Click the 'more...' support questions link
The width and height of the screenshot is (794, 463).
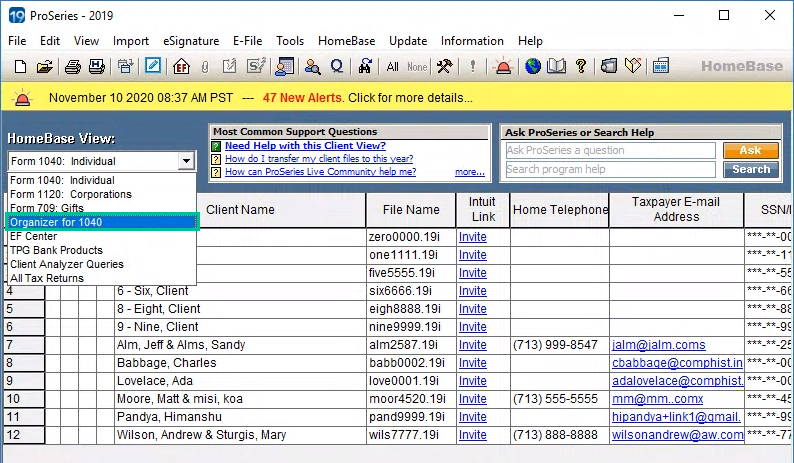click(x=470, y=172)
